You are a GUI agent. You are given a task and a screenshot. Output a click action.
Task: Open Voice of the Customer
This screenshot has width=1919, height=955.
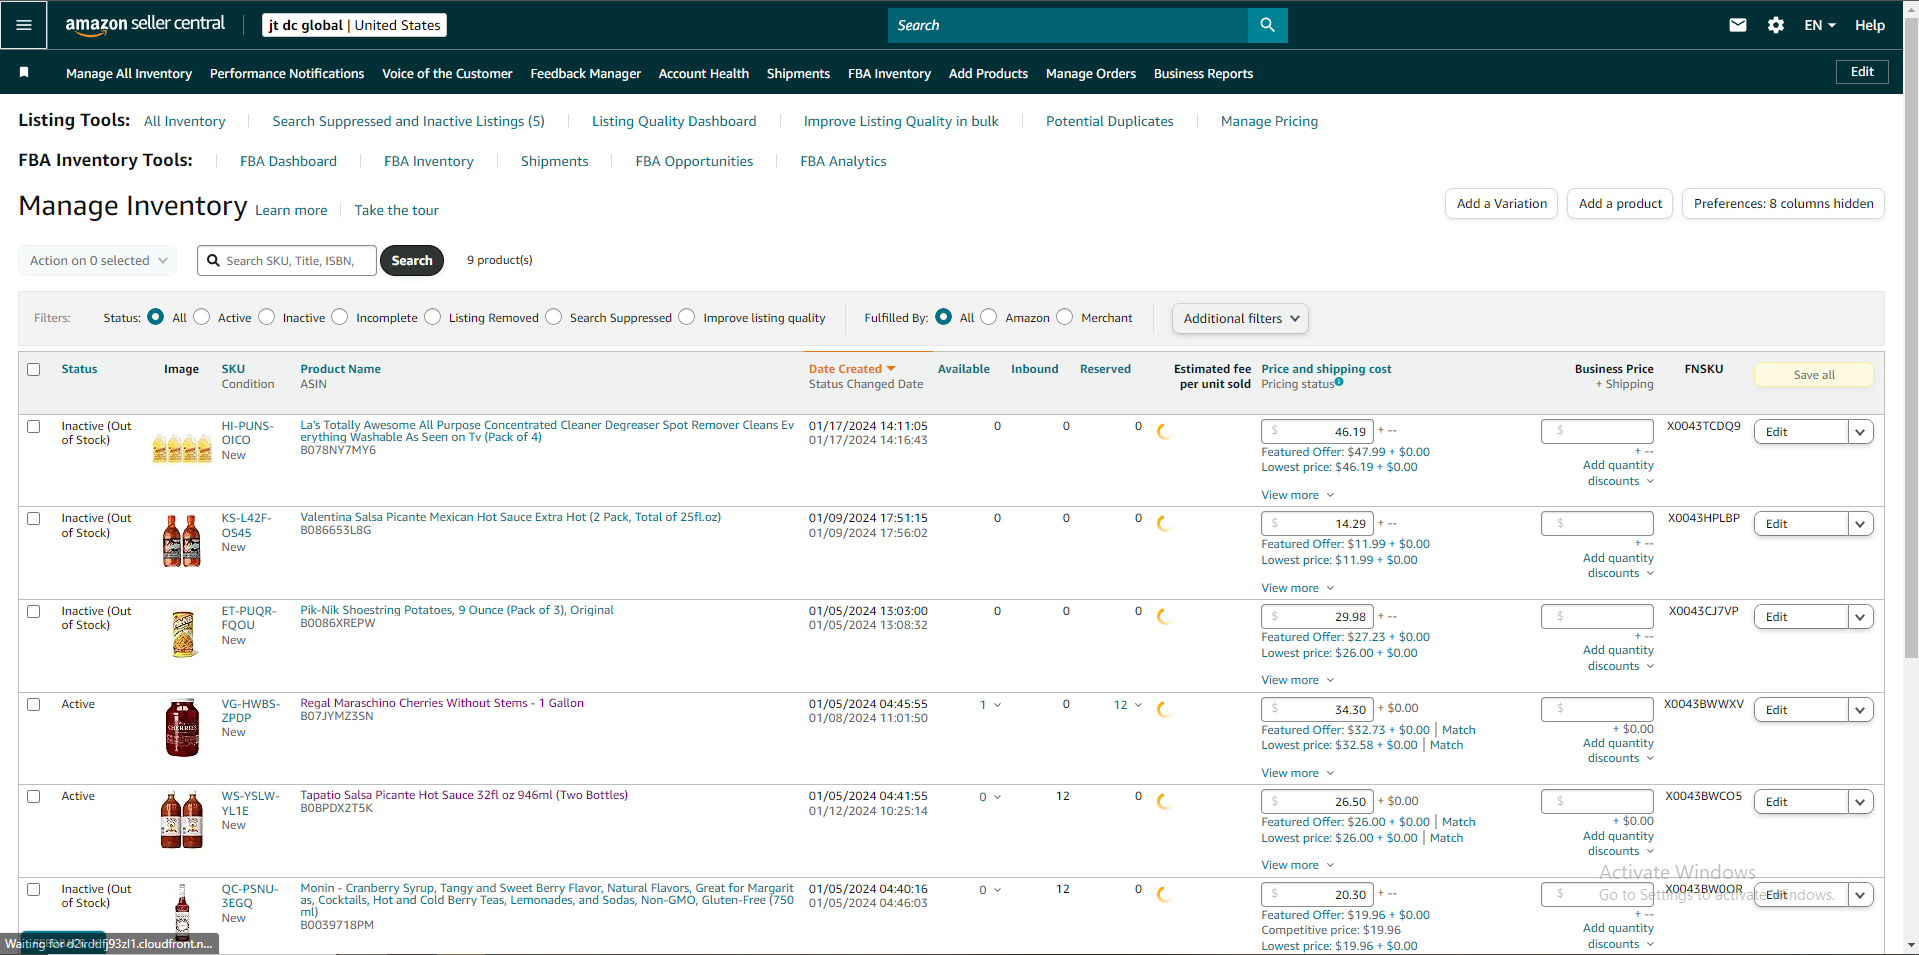point(447,73)
